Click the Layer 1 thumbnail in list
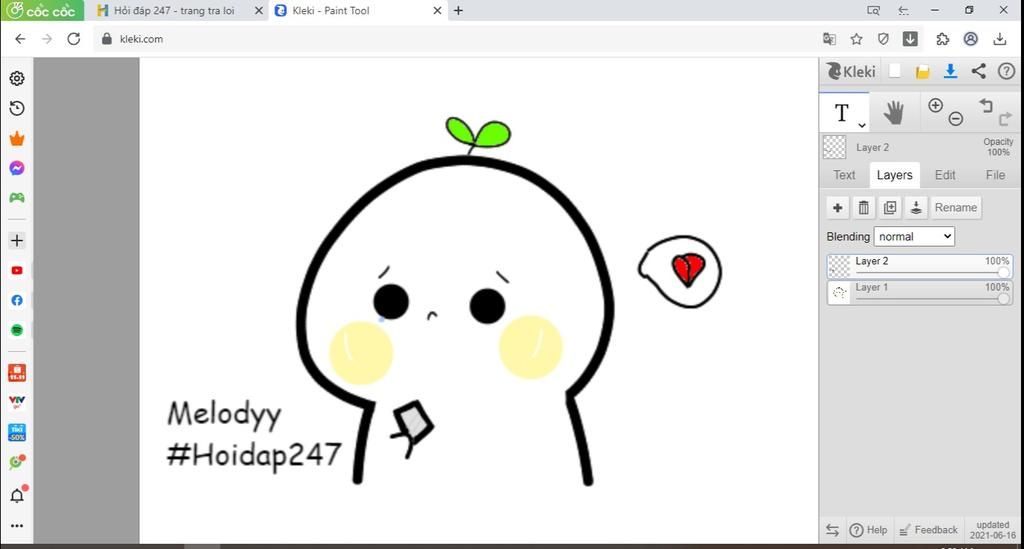 [839, 292]
